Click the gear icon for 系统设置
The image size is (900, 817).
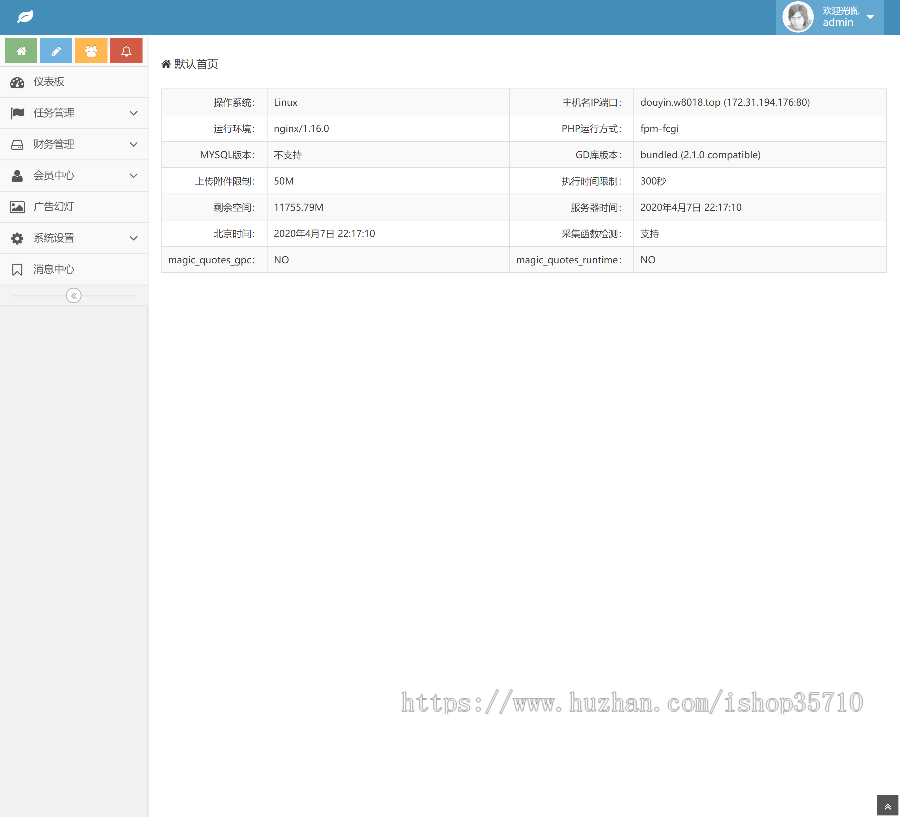click(x=17, y=238)
